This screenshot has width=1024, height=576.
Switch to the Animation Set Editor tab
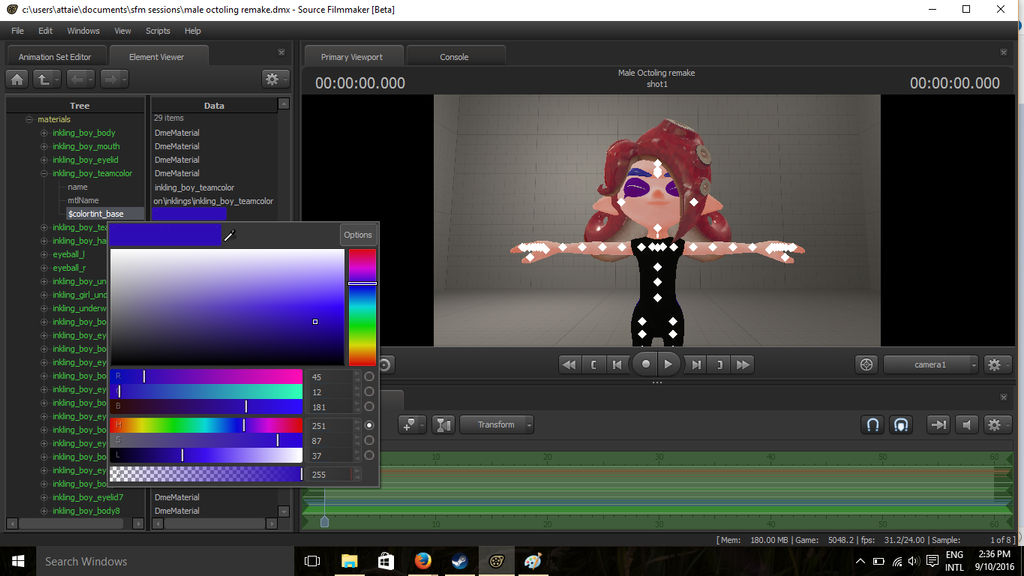55,57
